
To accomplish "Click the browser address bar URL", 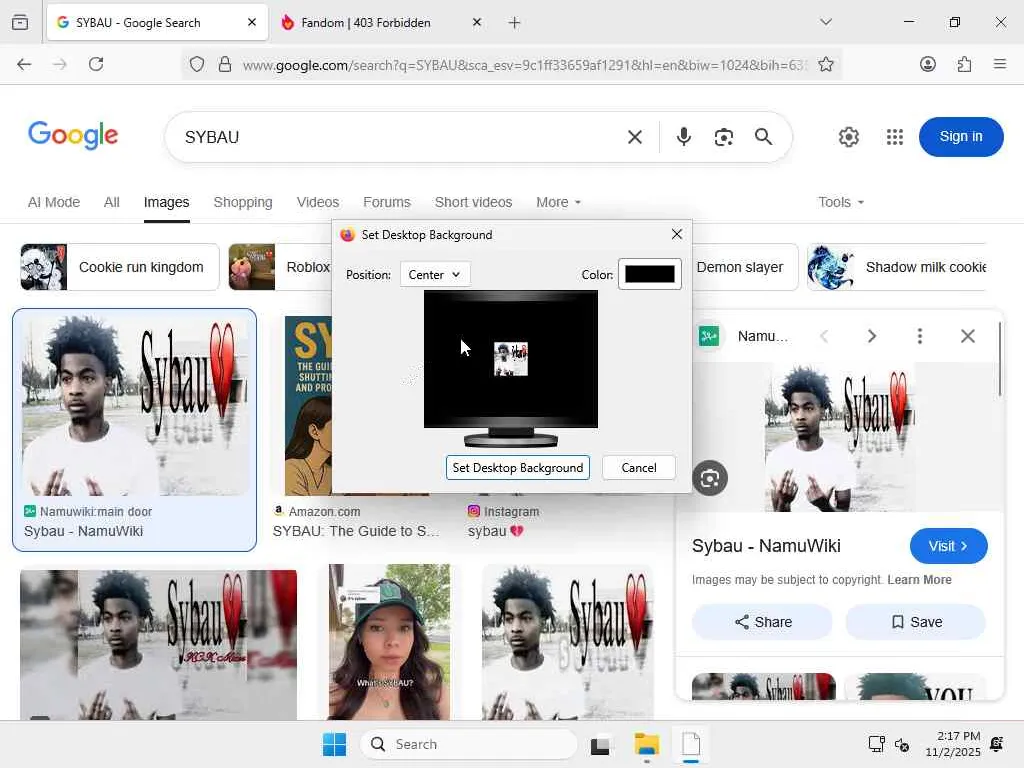I will [524, 65].
